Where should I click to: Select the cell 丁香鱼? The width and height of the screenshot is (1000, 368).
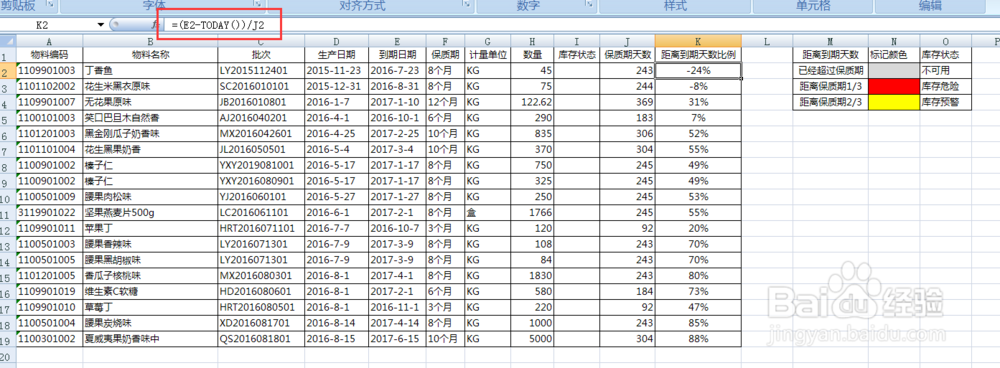(150, 70)
